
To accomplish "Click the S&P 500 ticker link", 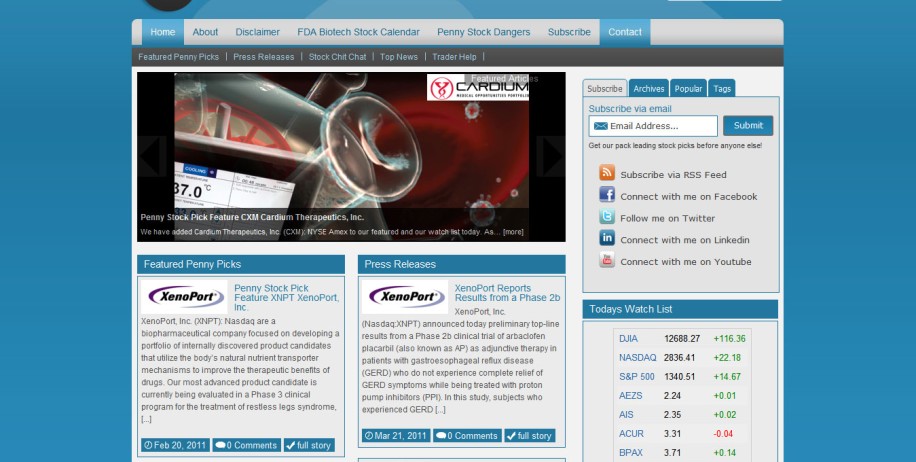I will [x=637, y=377].
